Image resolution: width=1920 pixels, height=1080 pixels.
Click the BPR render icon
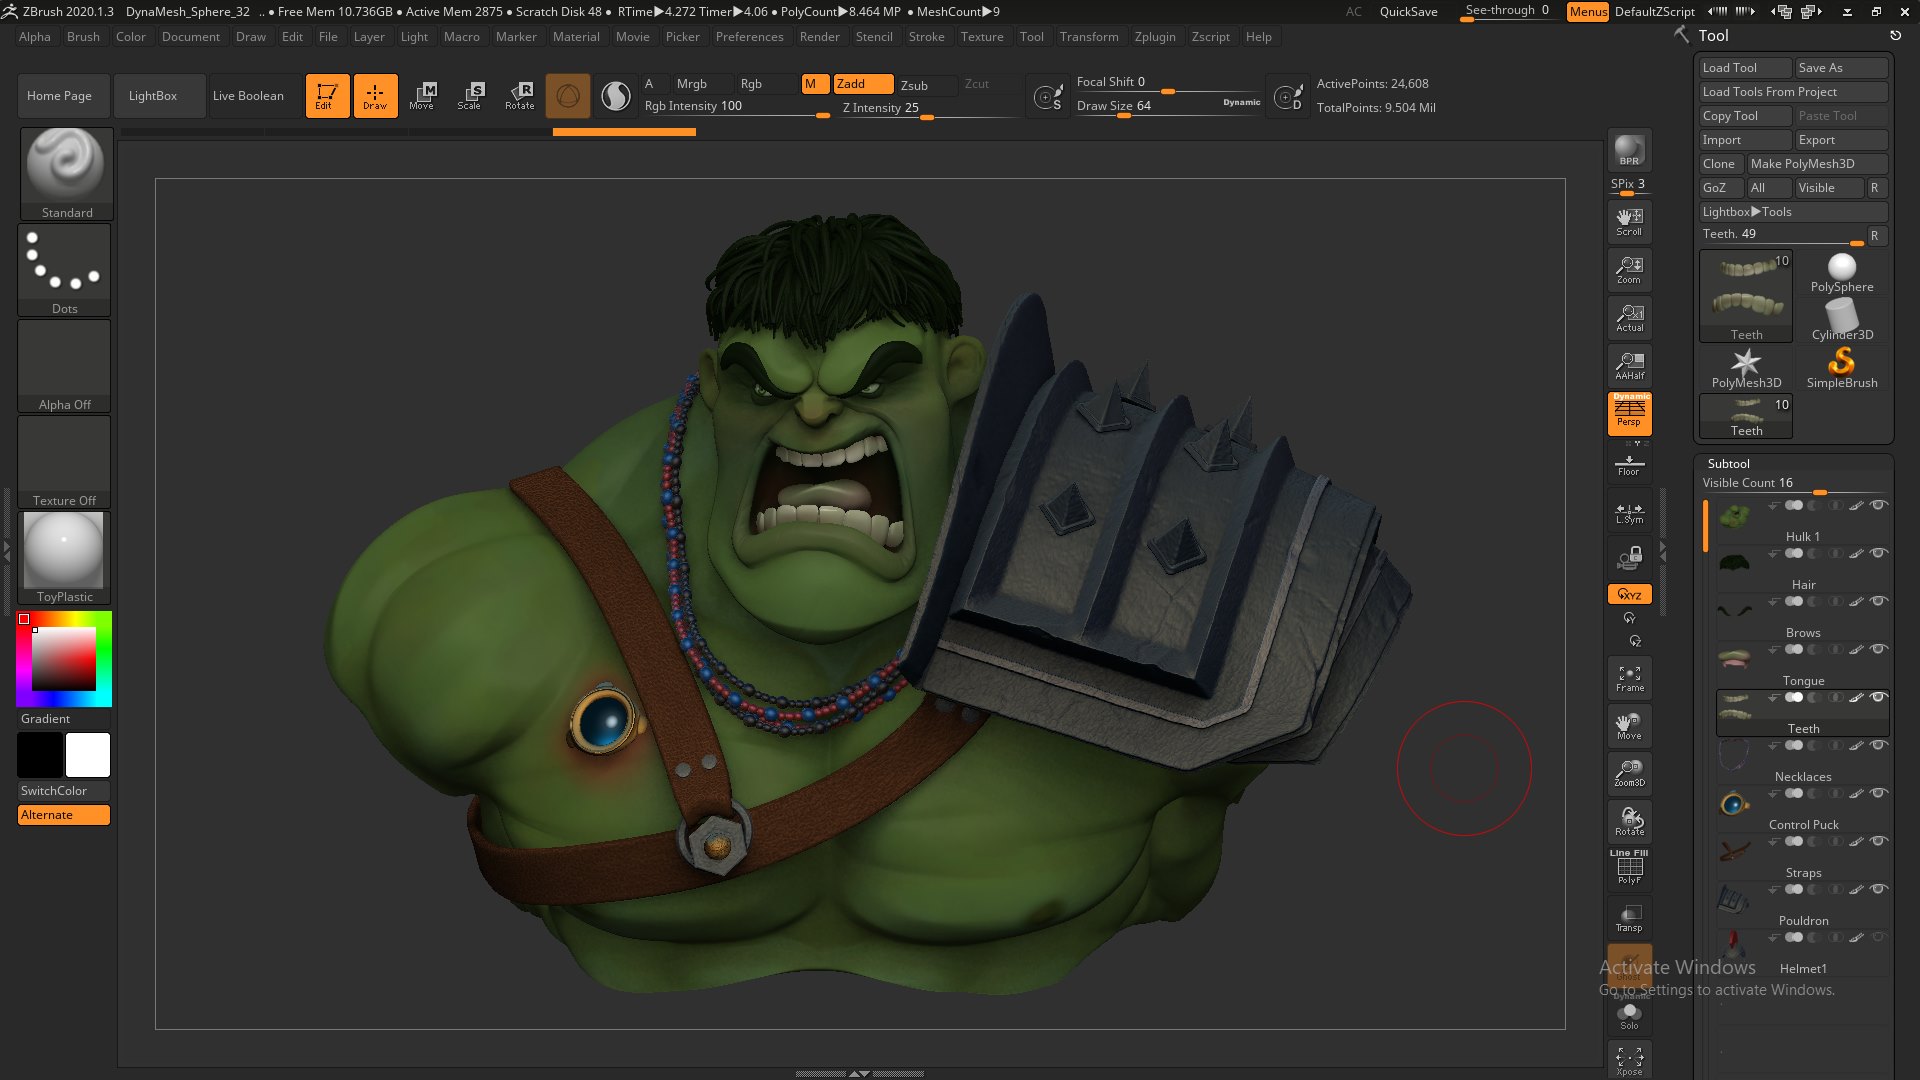click(1629, 150)
